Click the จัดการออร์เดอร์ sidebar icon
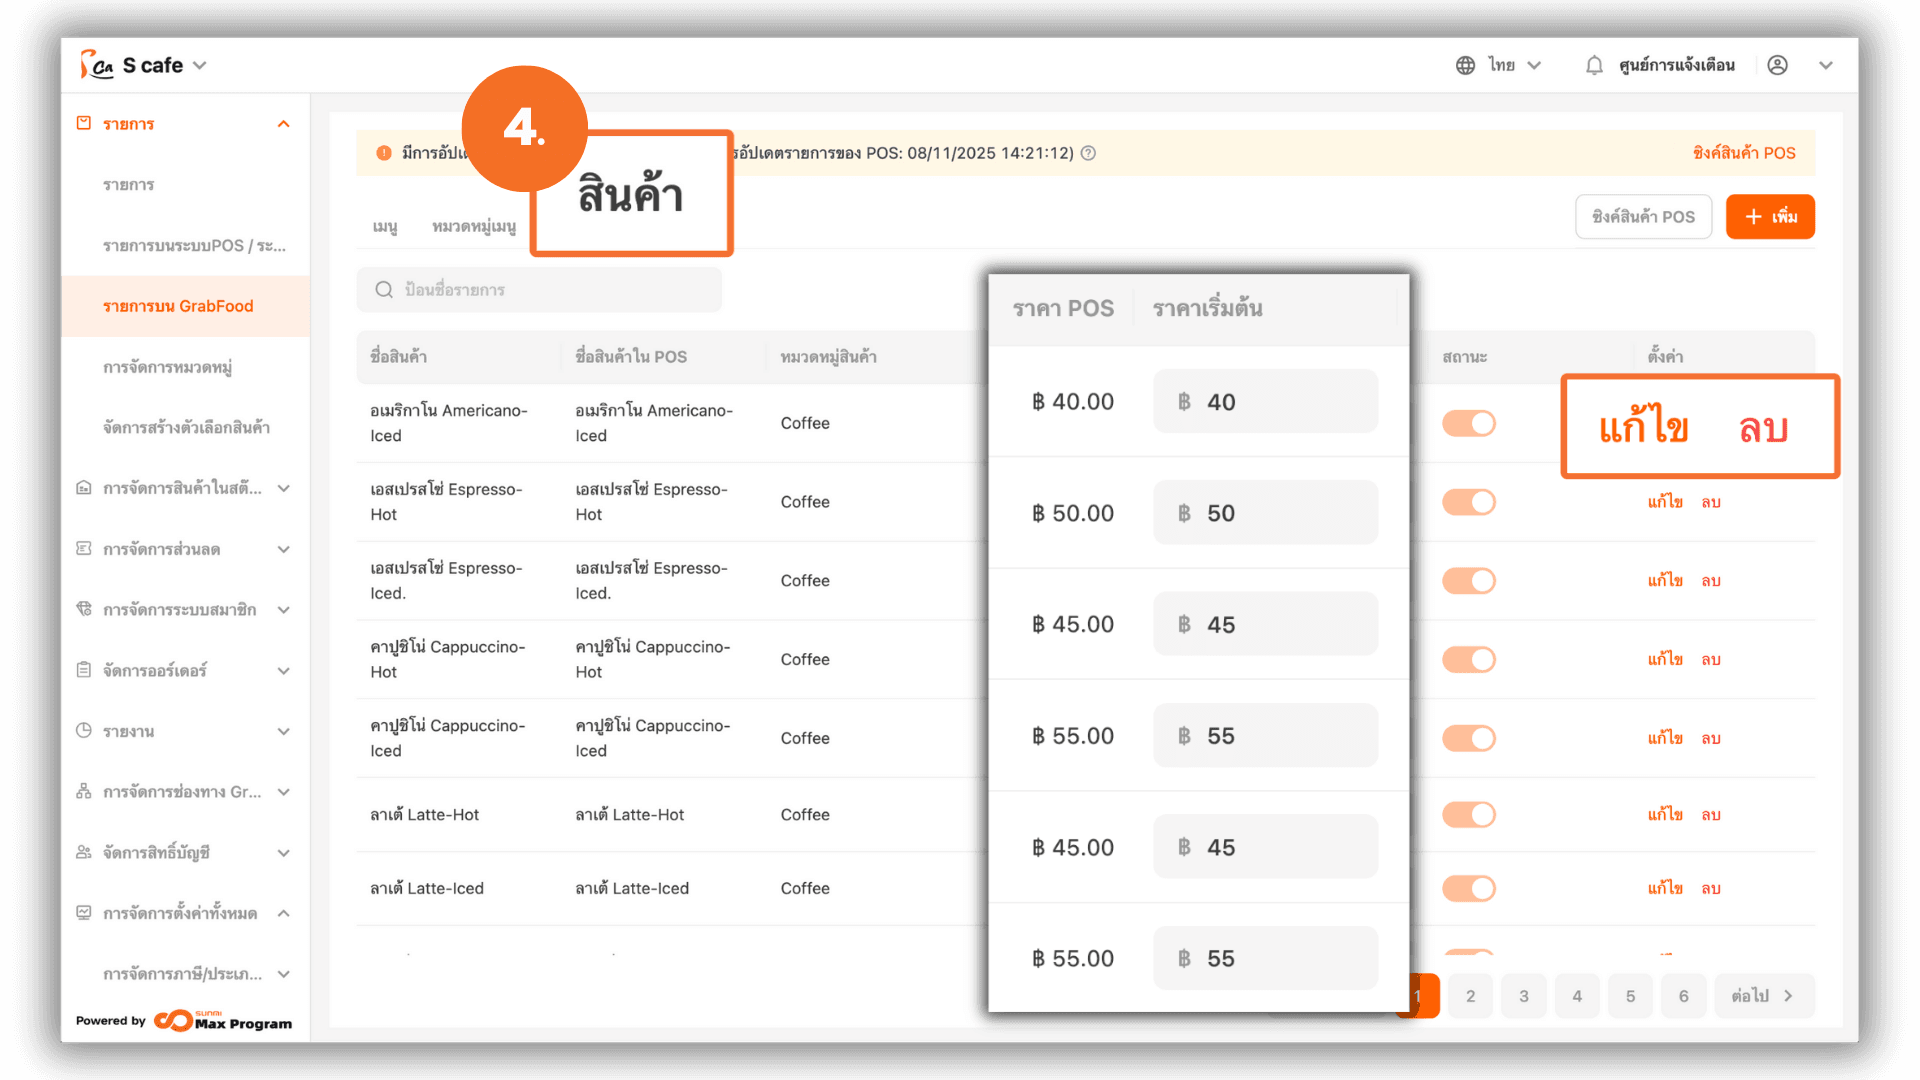The image size is (1920, 1080). [x=84, y=670]
